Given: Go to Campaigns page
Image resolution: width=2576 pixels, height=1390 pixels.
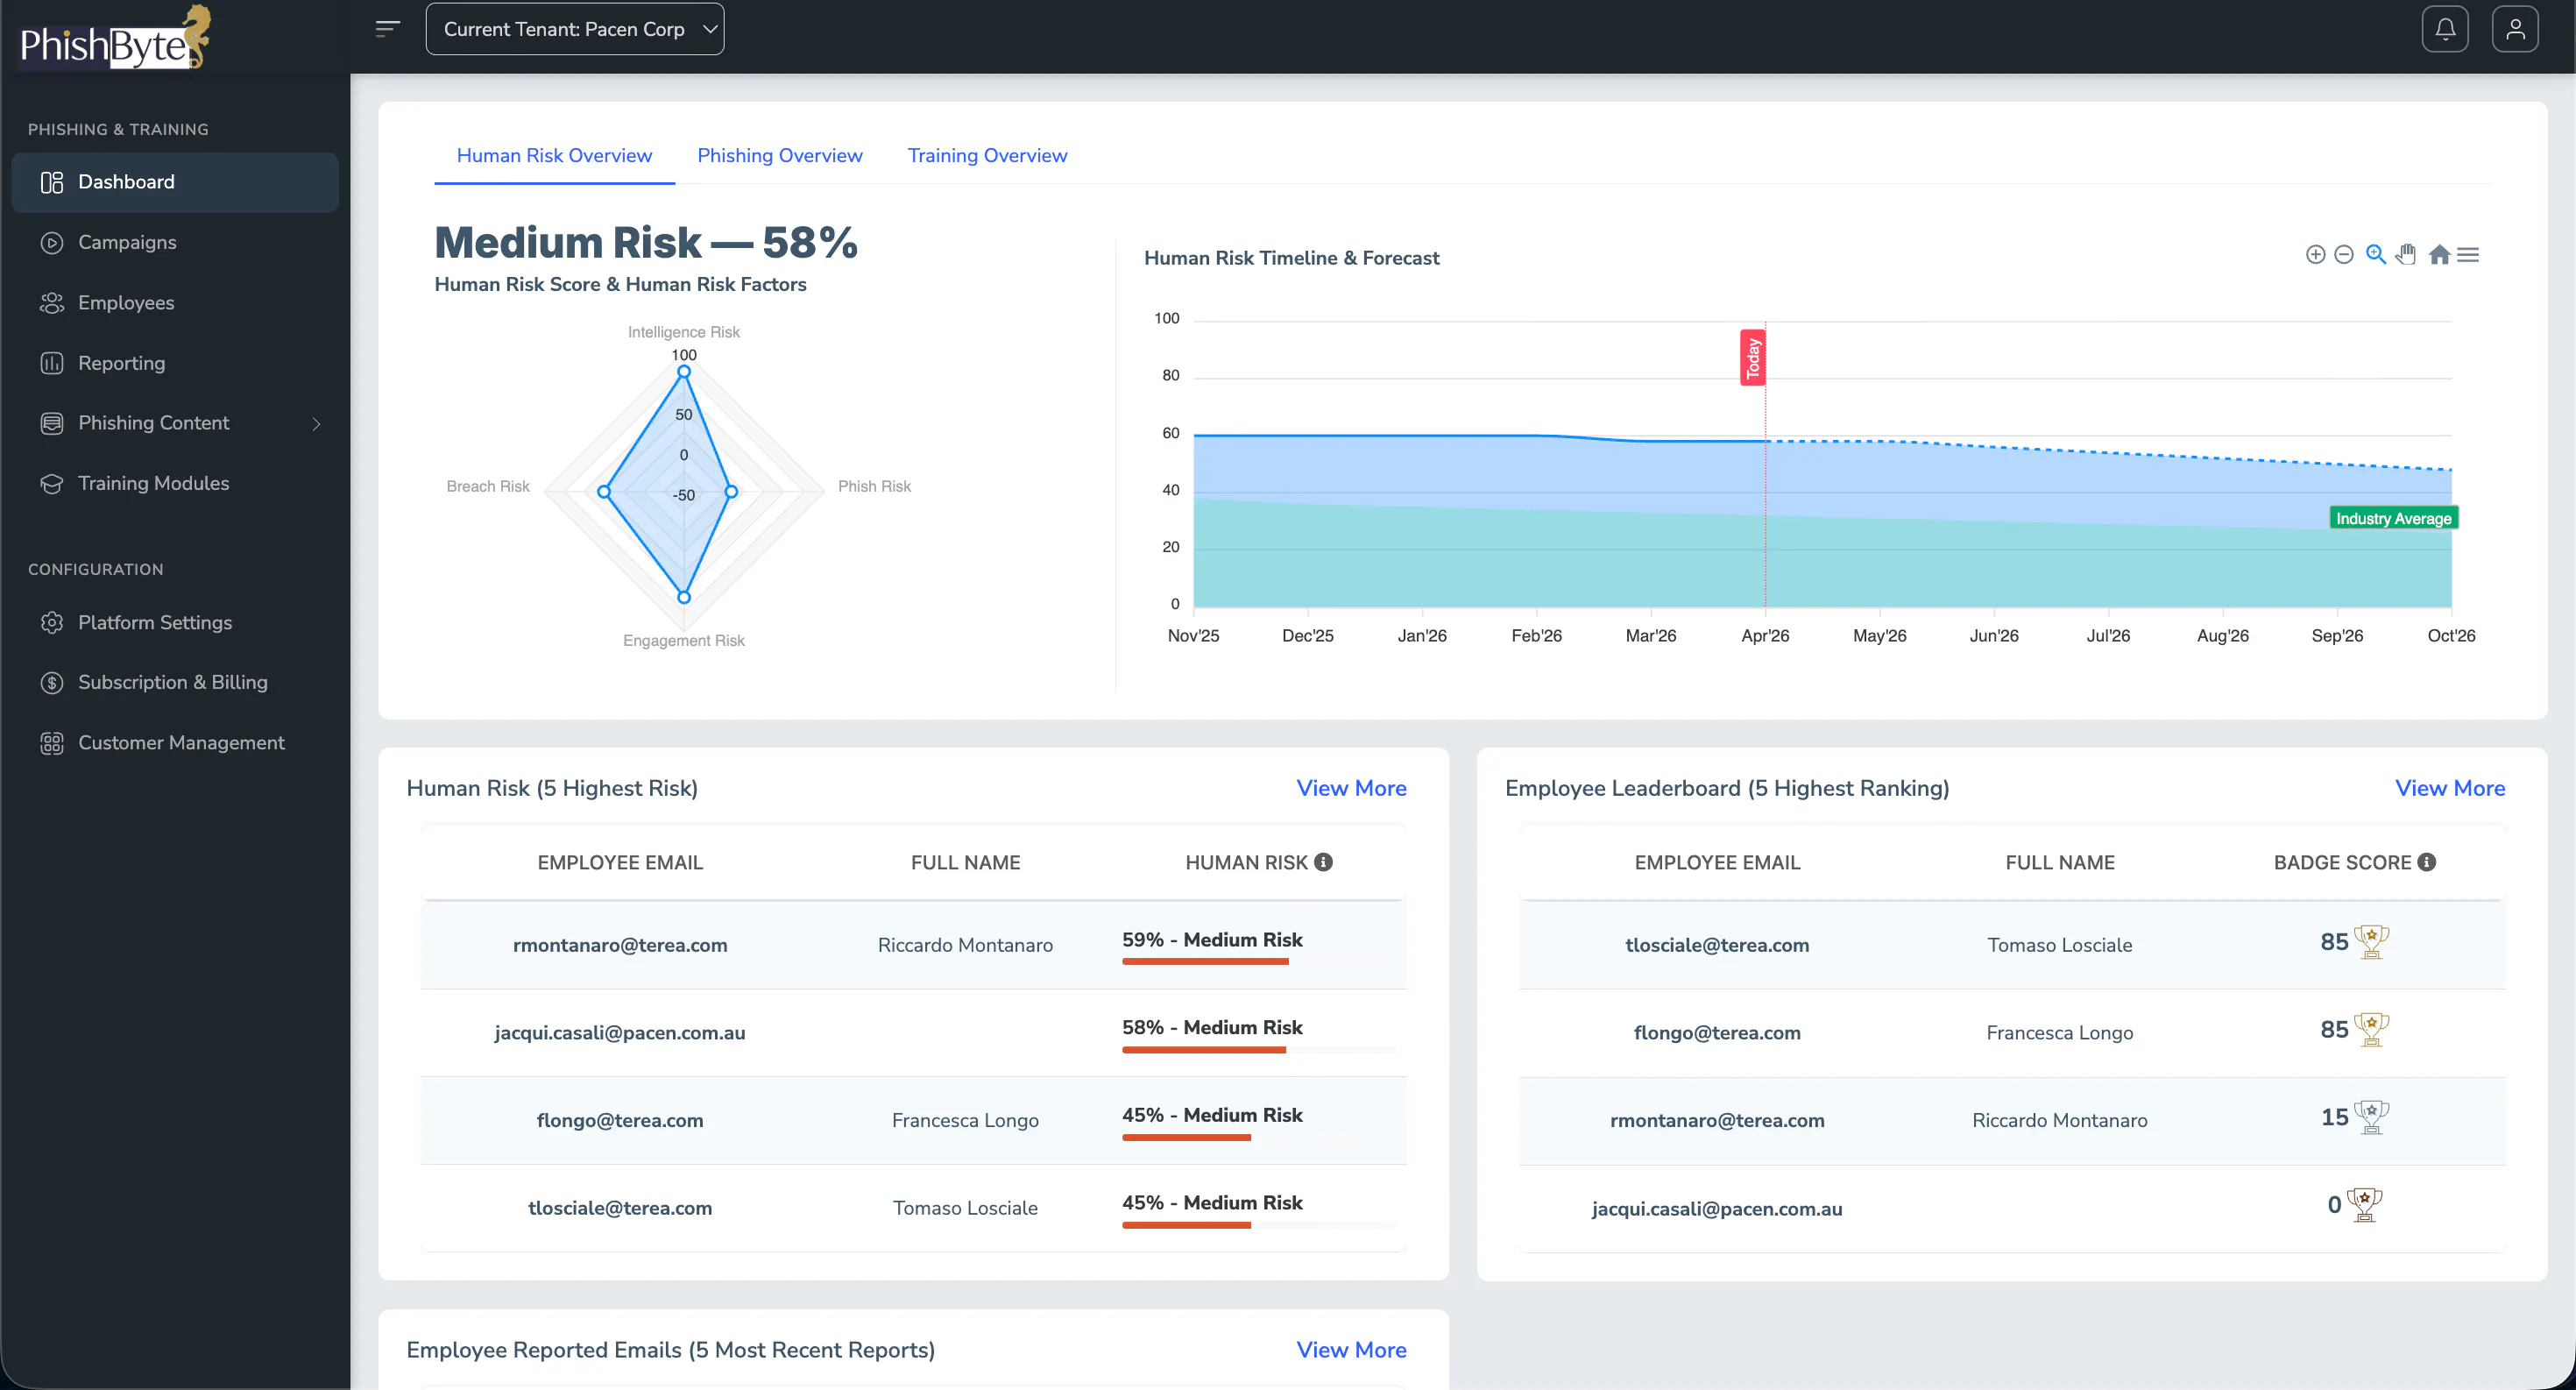Looking at the screenshot, I should (x=175, y=243).
